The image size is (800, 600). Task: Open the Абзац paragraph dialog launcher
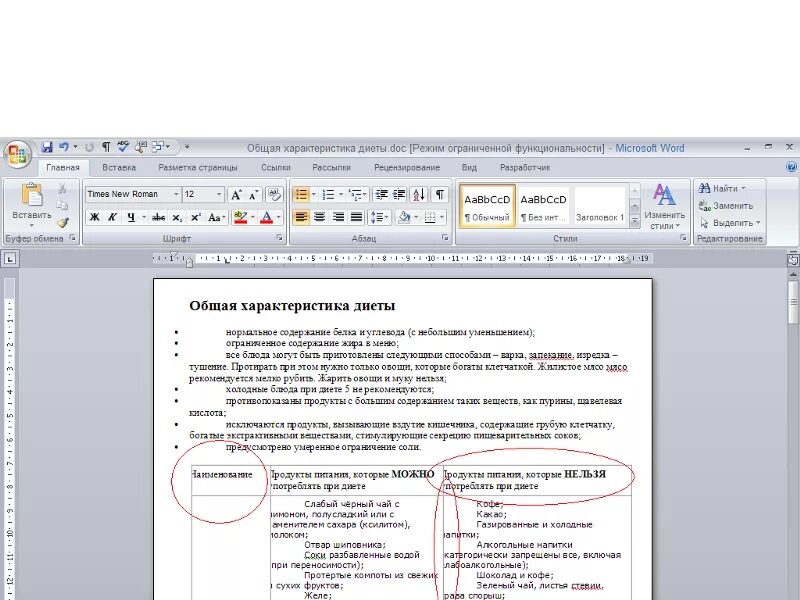pos(445,238)
